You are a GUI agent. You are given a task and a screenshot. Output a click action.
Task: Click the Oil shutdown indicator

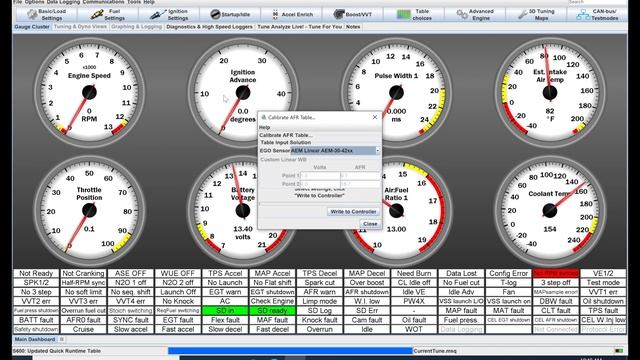[x=603, y=301]
